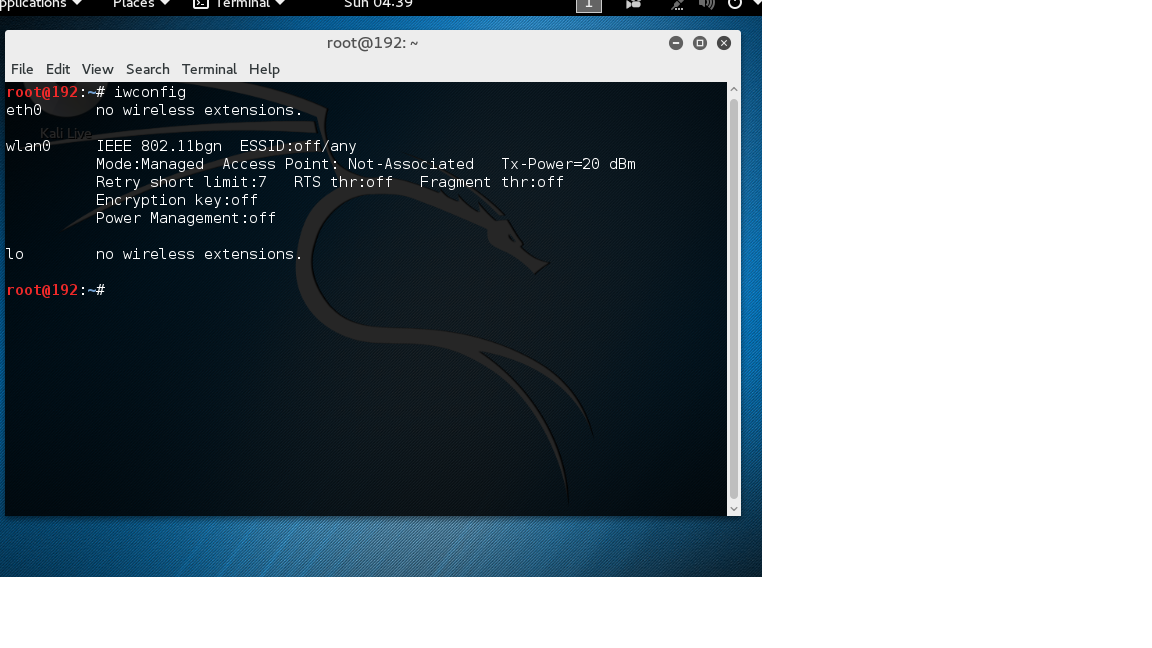Click 'Access Point: Not-Associated' text

point(348,164)
